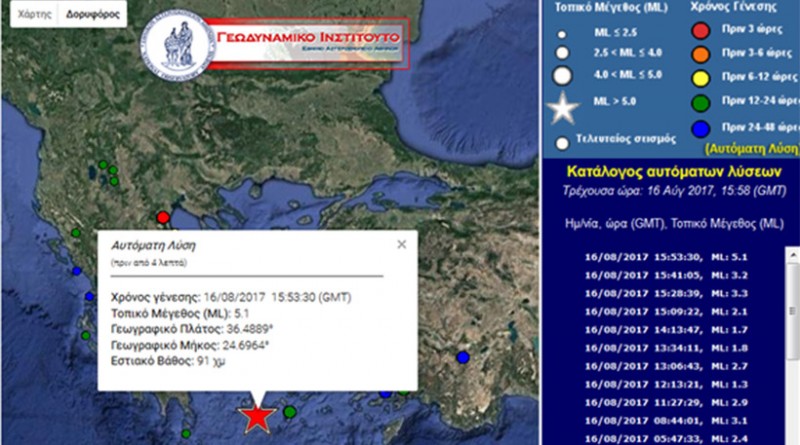Click the Τελευταίος σεισμός legend circle

click(563, 141)
